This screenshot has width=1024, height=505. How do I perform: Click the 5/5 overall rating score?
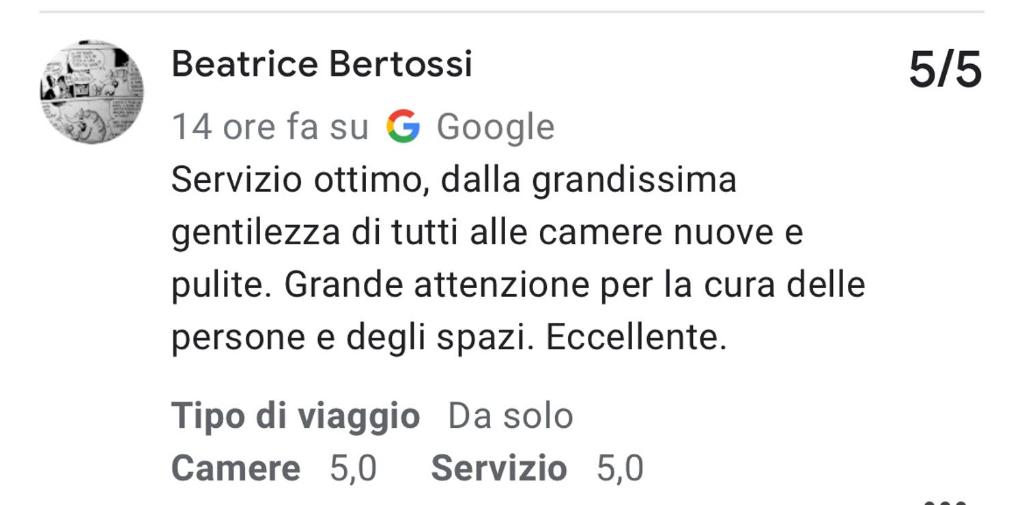coord(945,71)
